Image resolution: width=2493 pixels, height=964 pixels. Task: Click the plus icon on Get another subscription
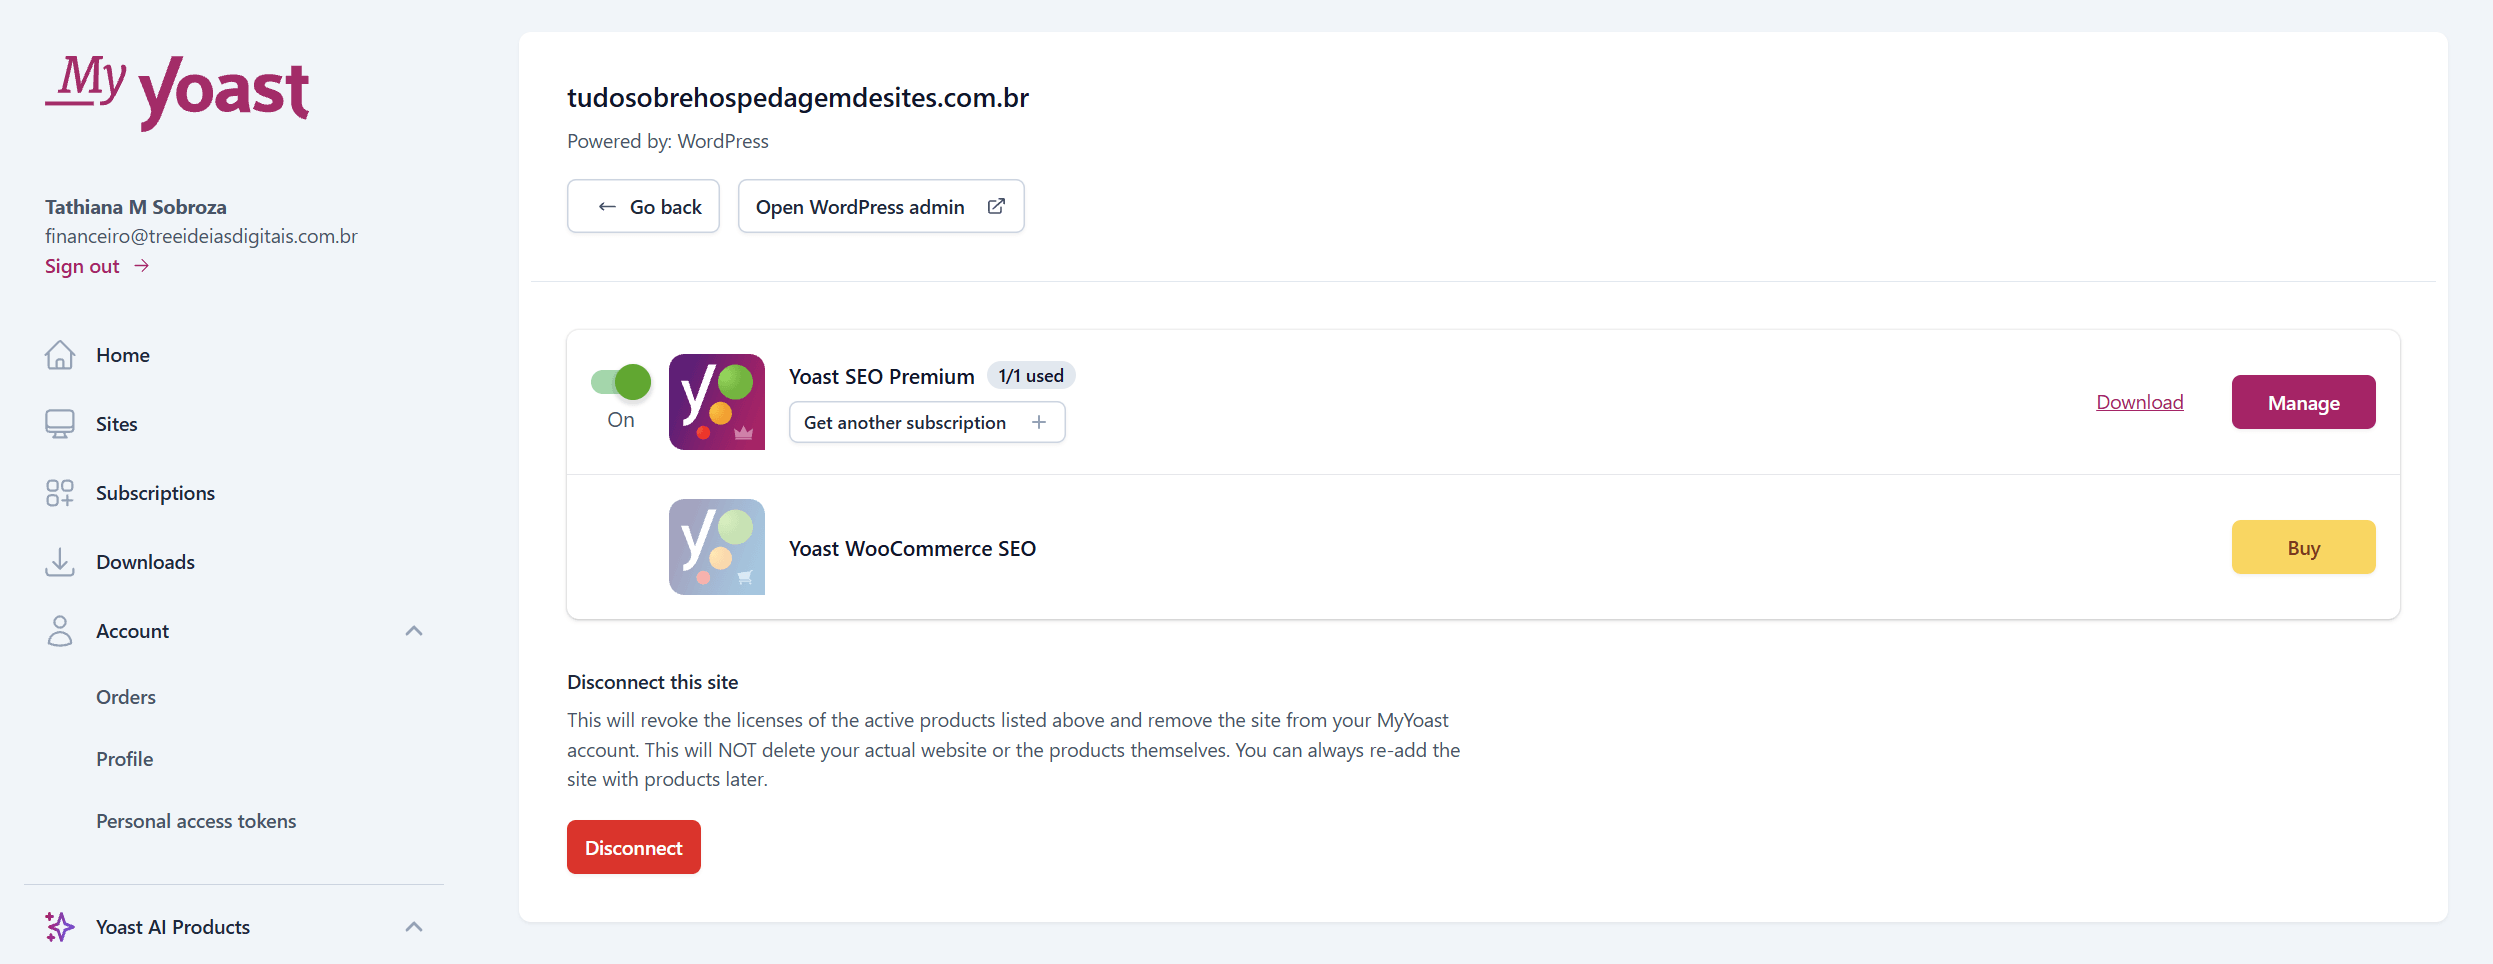1039,422
